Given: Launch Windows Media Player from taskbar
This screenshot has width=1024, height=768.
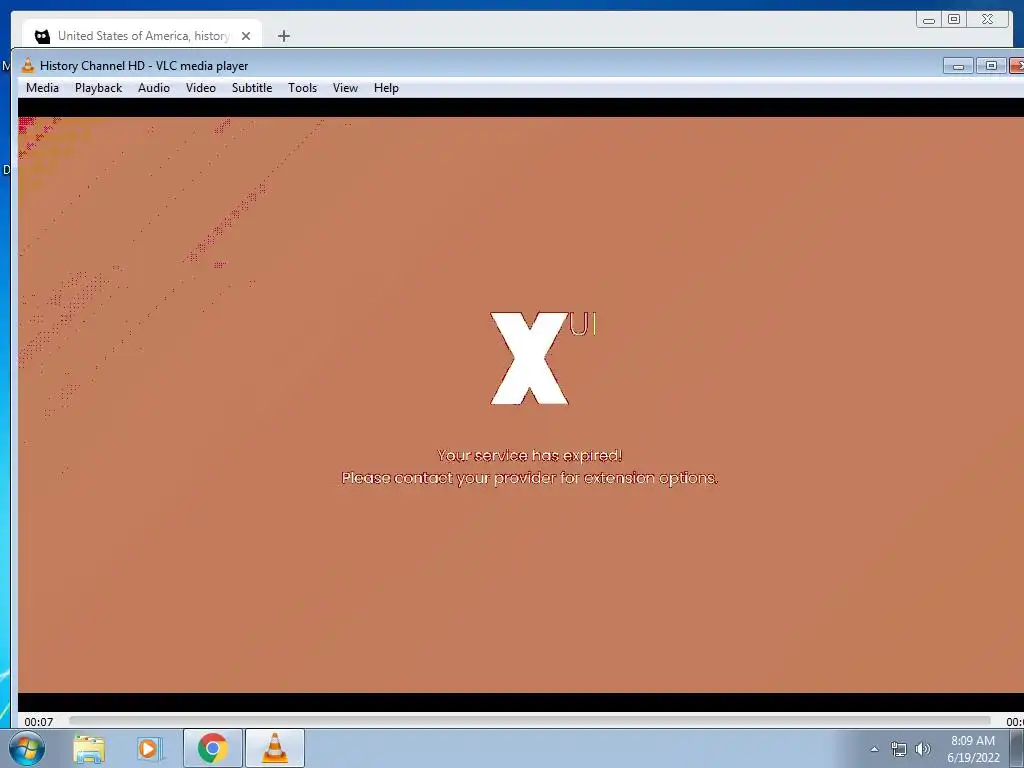Looking at the screenshot, I should click(149, 748).
